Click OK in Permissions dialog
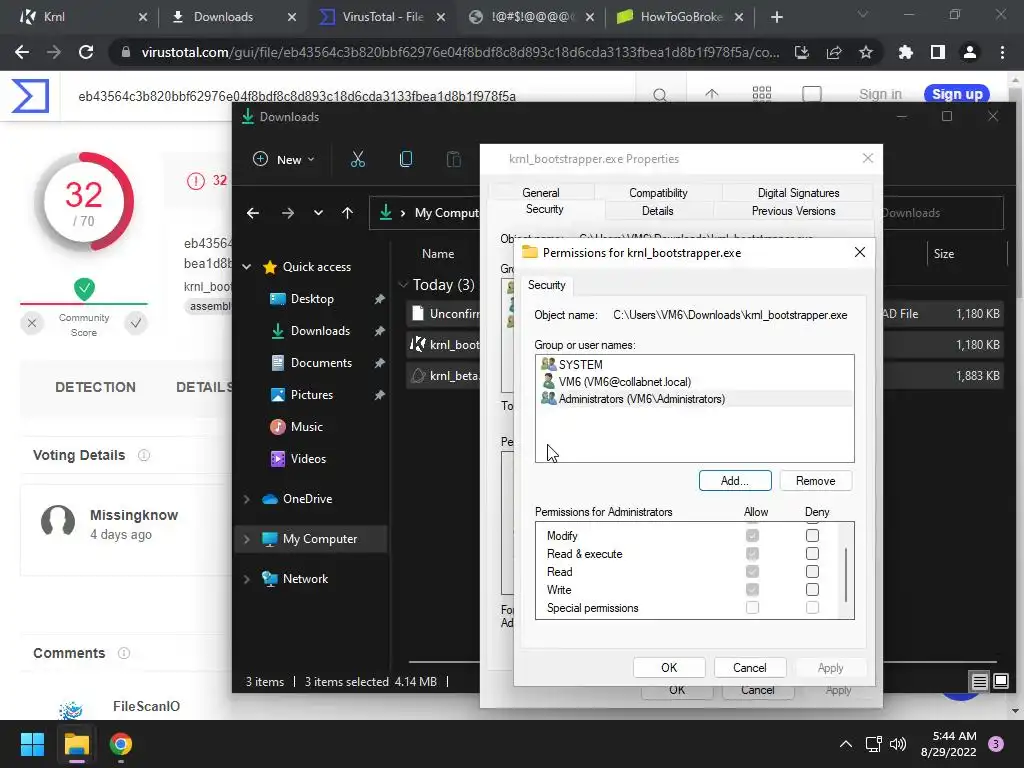Image resolution: width=1024 pixels, height=768 pixels. click(x=669, y=667)
